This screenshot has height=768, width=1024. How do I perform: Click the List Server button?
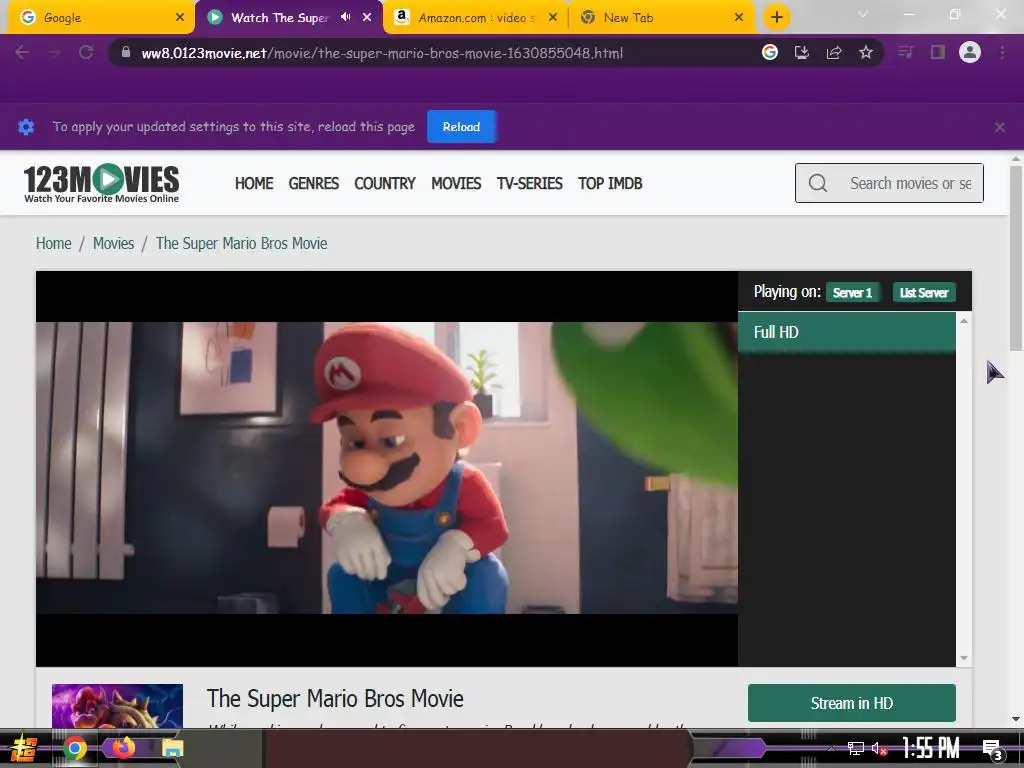[923, 293]
